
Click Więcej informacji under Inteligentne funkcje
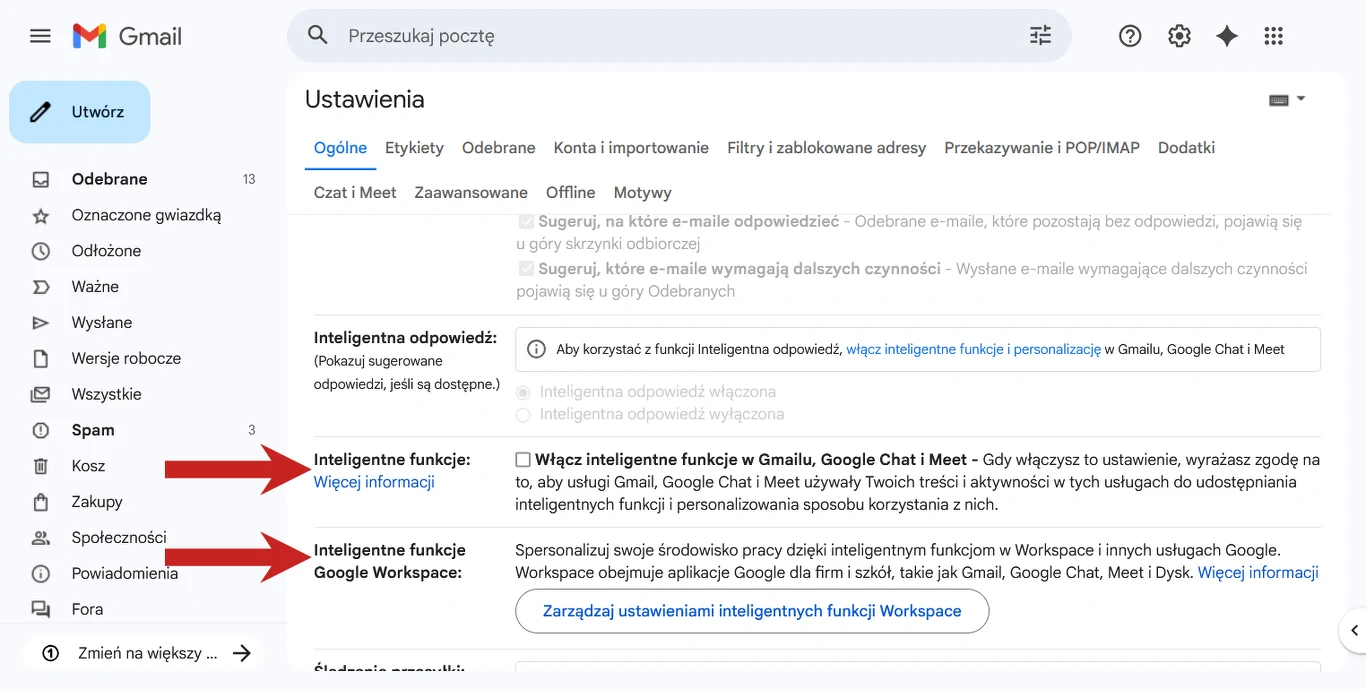(374, 482)
